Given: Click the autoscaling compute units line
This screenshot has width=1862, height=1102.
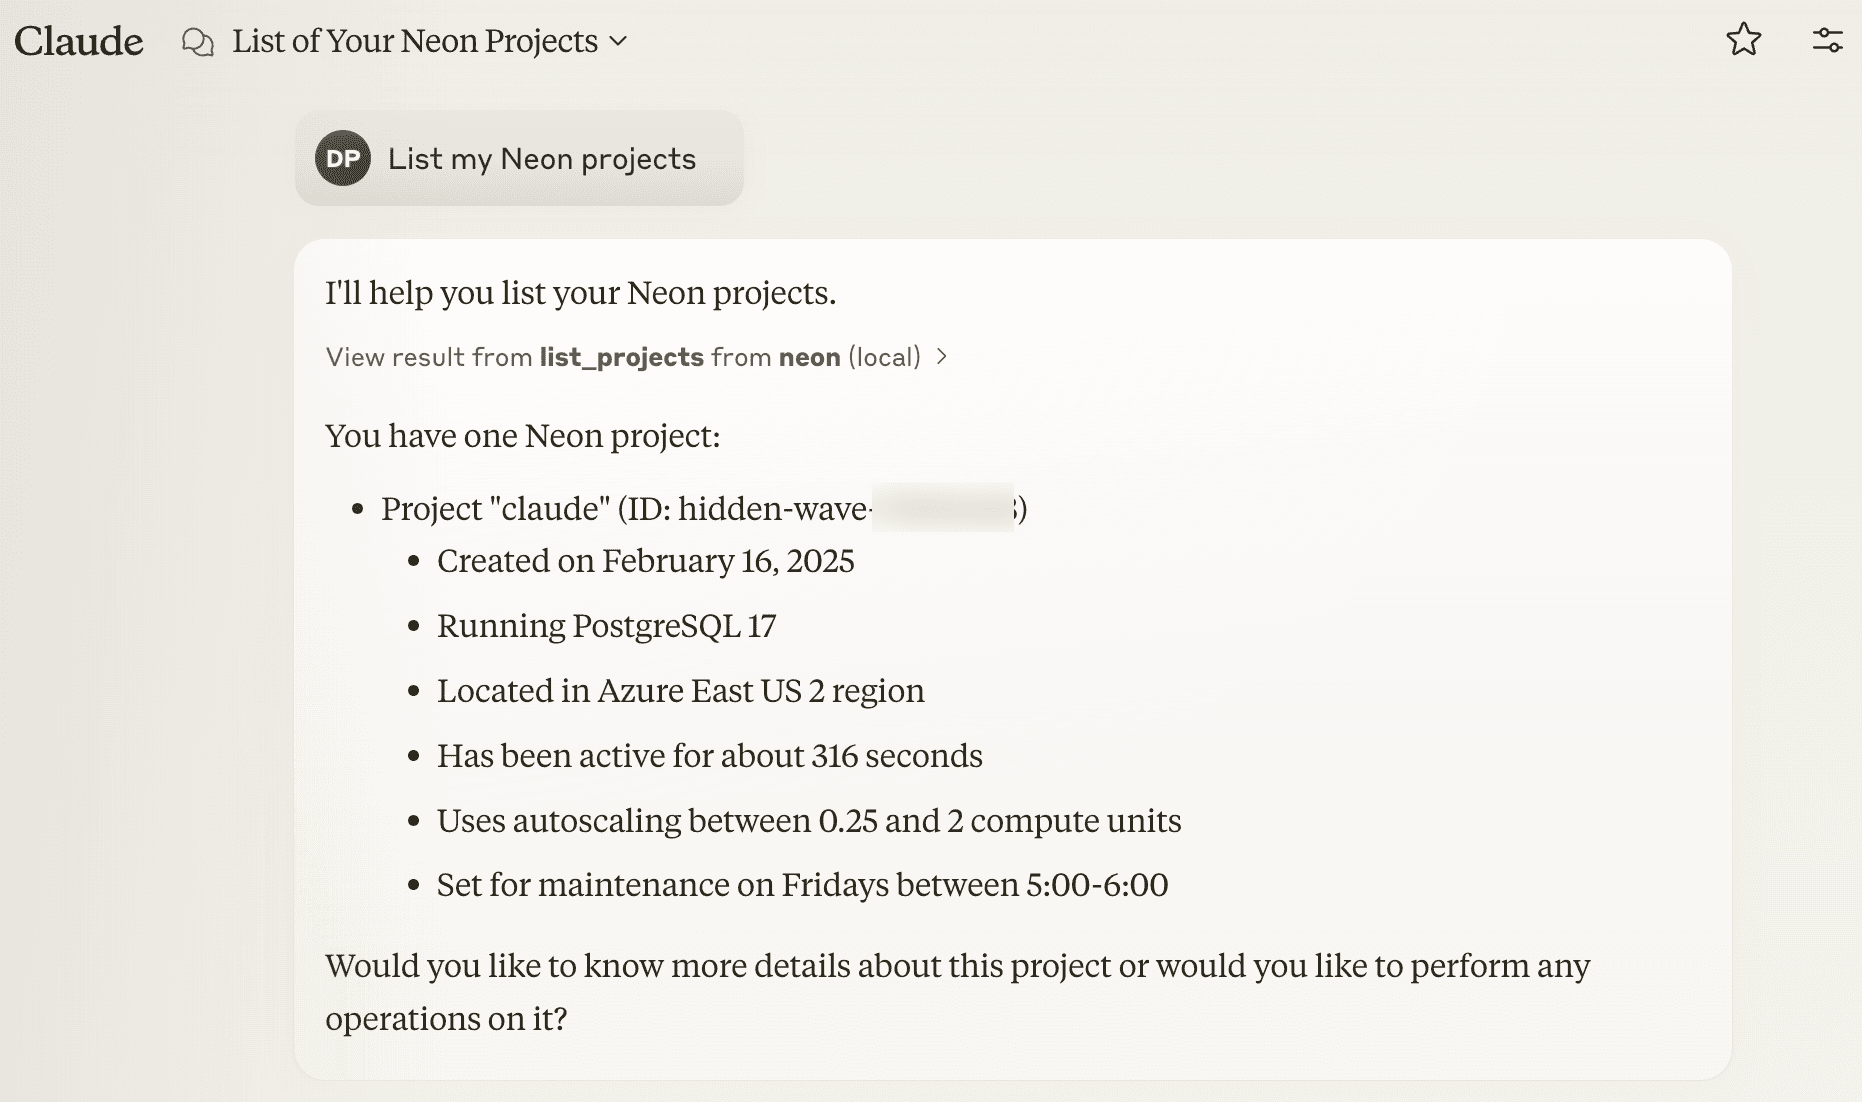Looking at the screenshot, I should 808,821.
